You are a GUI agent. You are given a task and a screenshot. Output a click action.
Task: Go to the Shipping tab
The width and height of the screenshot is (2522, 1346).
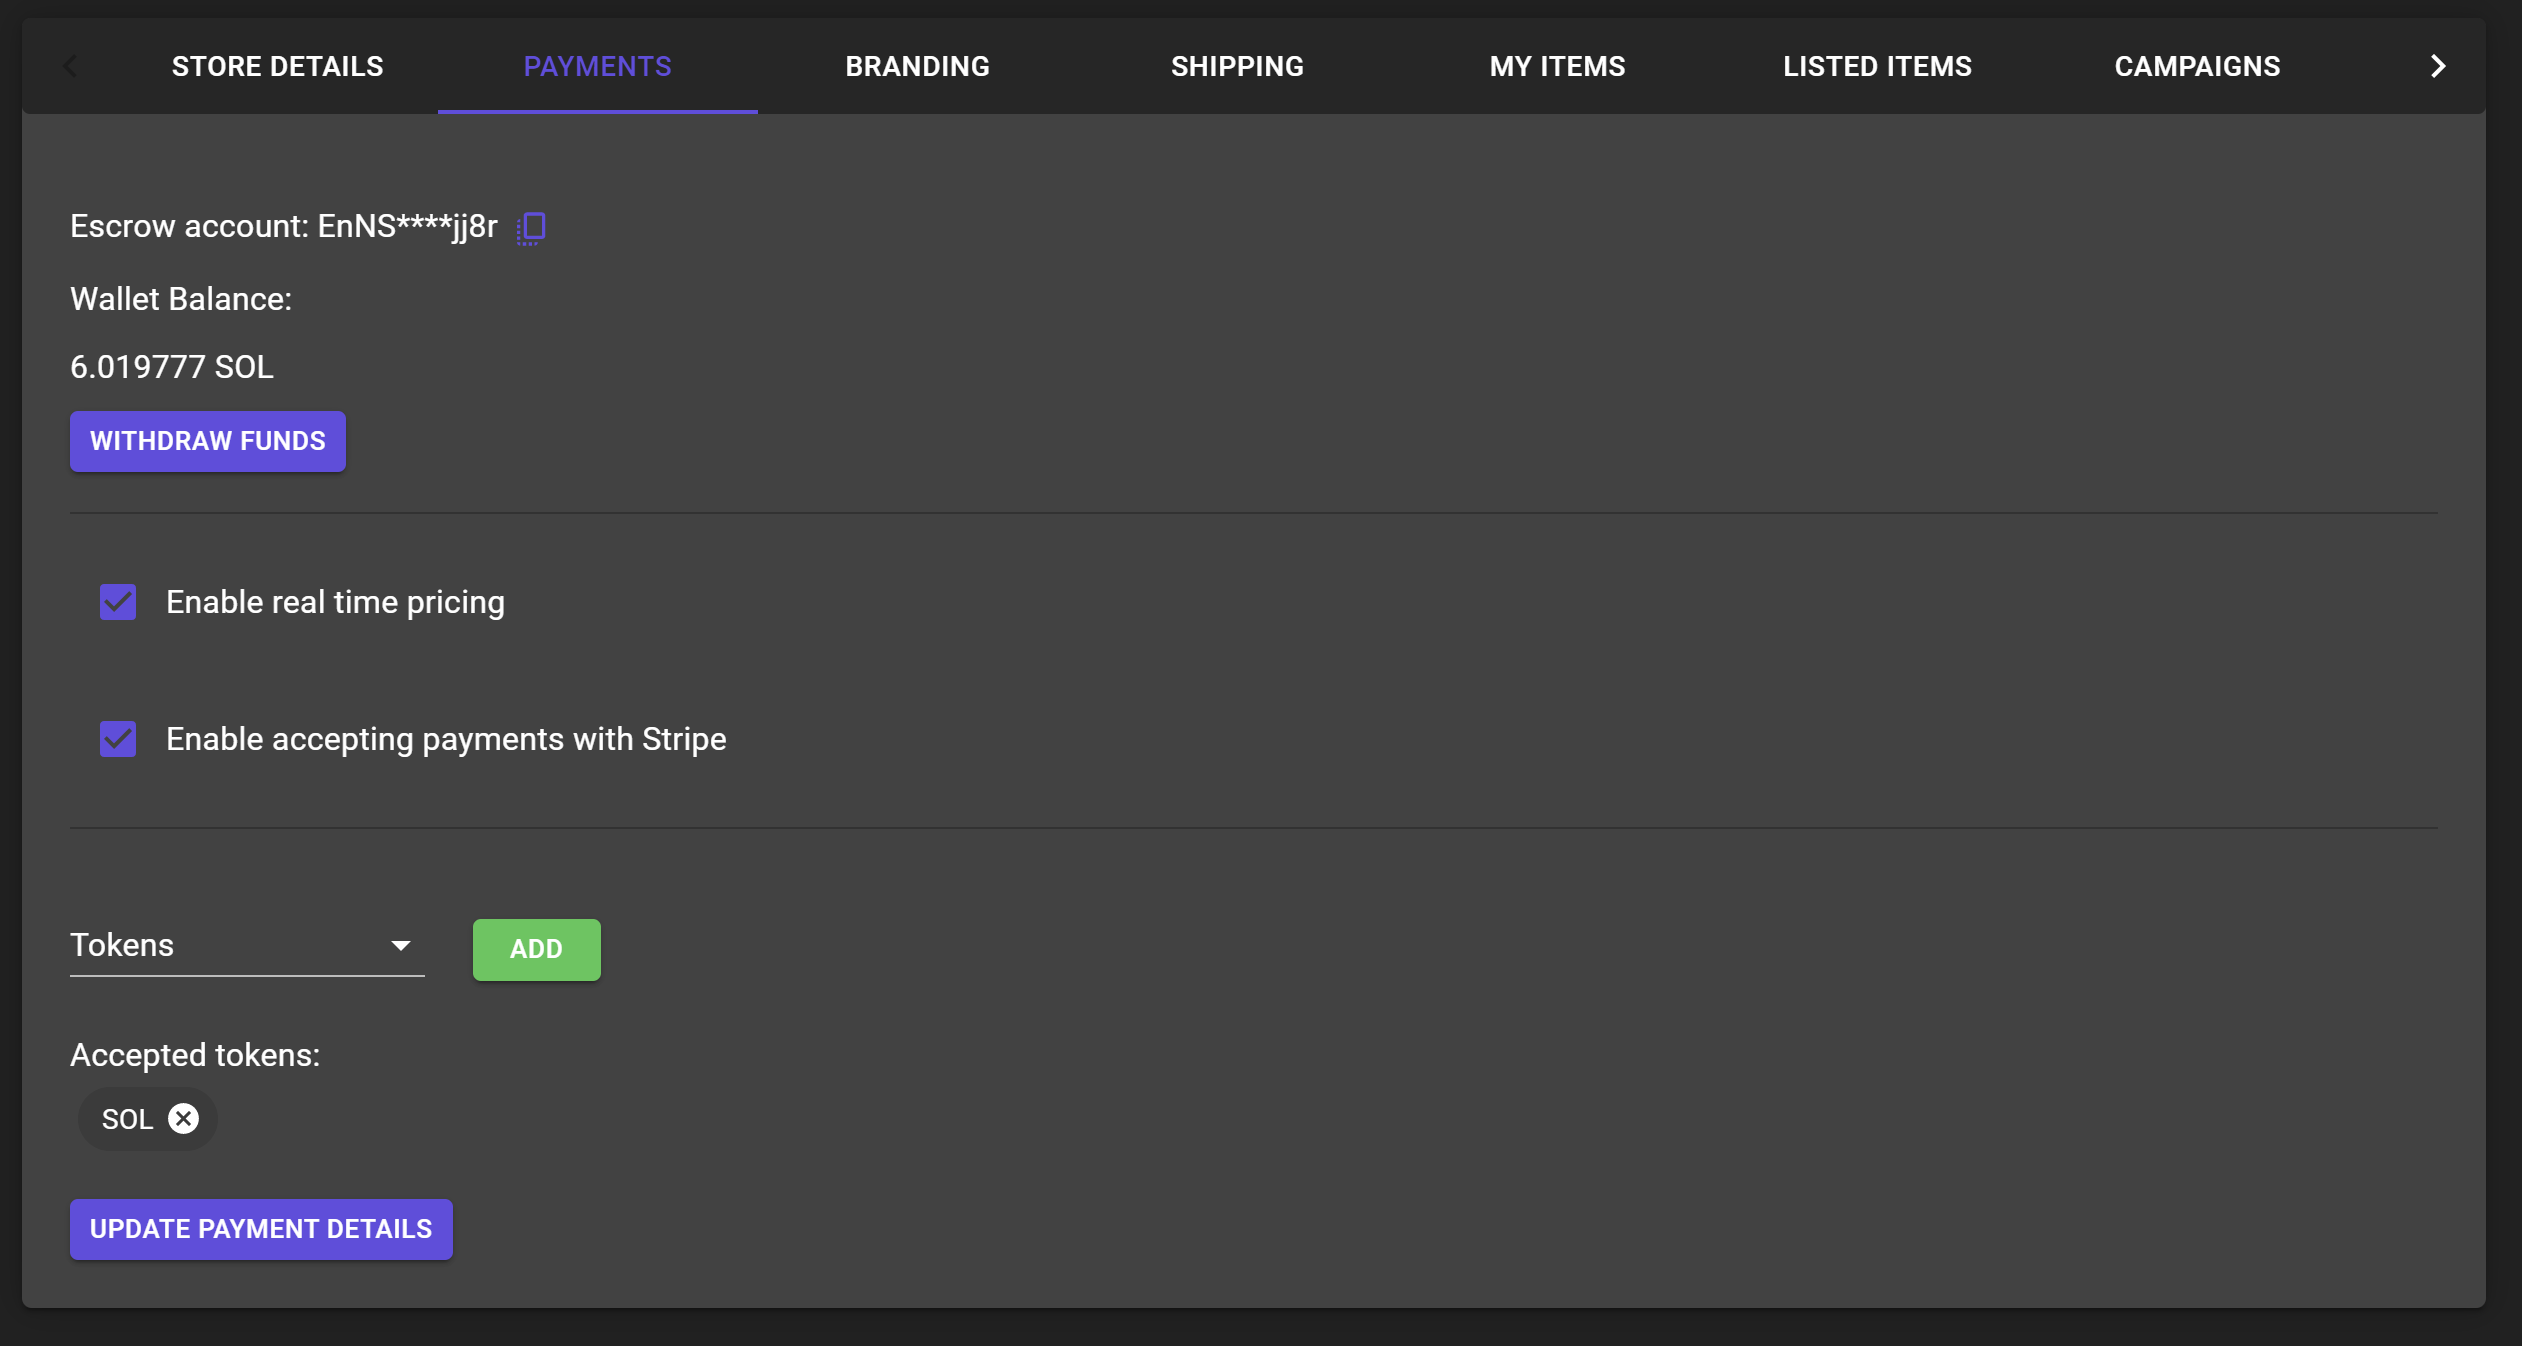[1237, 66]
